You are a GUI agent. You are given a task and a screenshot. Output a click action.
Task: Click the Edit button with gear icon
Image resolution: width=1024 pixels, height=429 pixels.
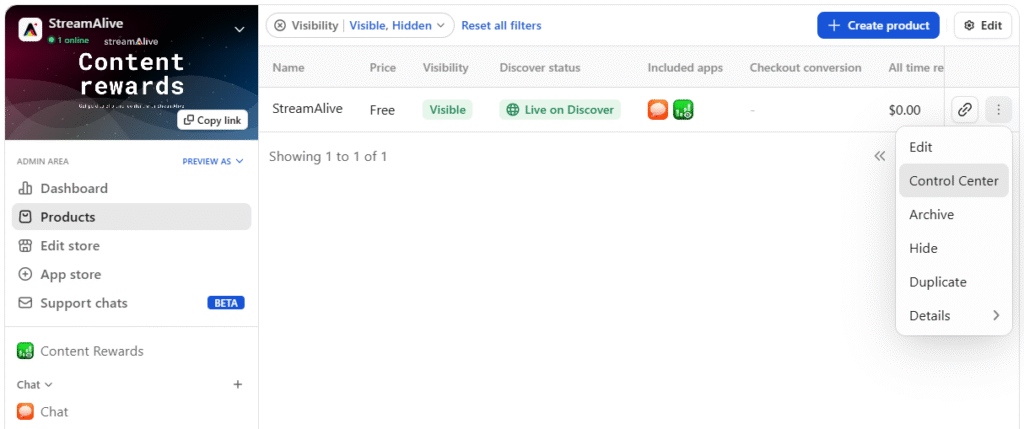(x=983, y=25)
